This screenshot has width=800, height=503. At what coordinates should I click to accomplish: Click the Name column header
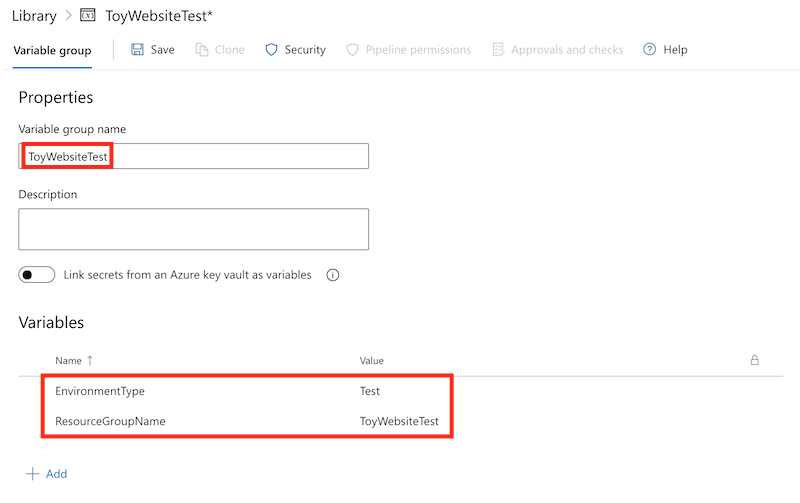tap(68, 361)
